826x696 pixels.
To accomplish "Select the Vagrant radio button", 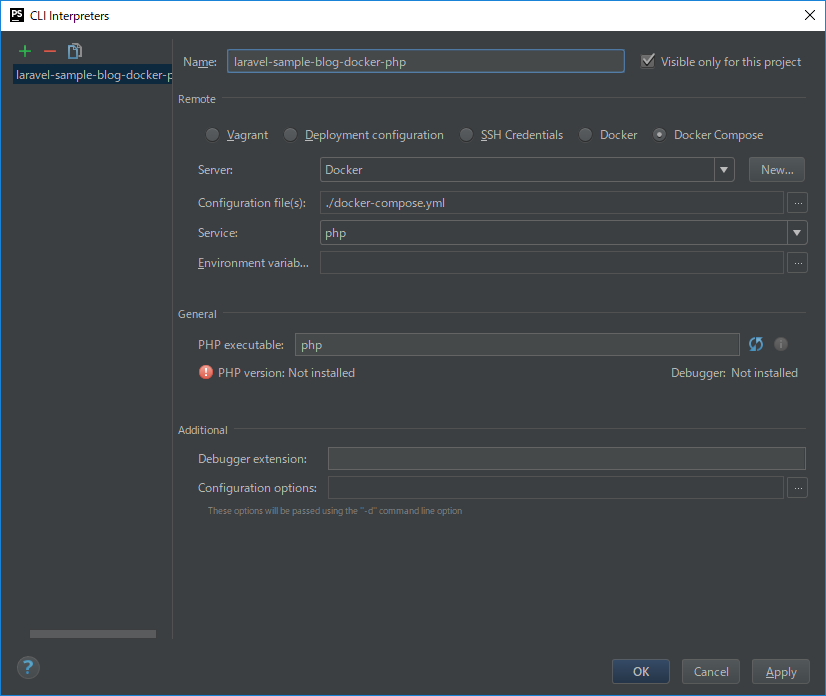I will (x=212, y=135).
